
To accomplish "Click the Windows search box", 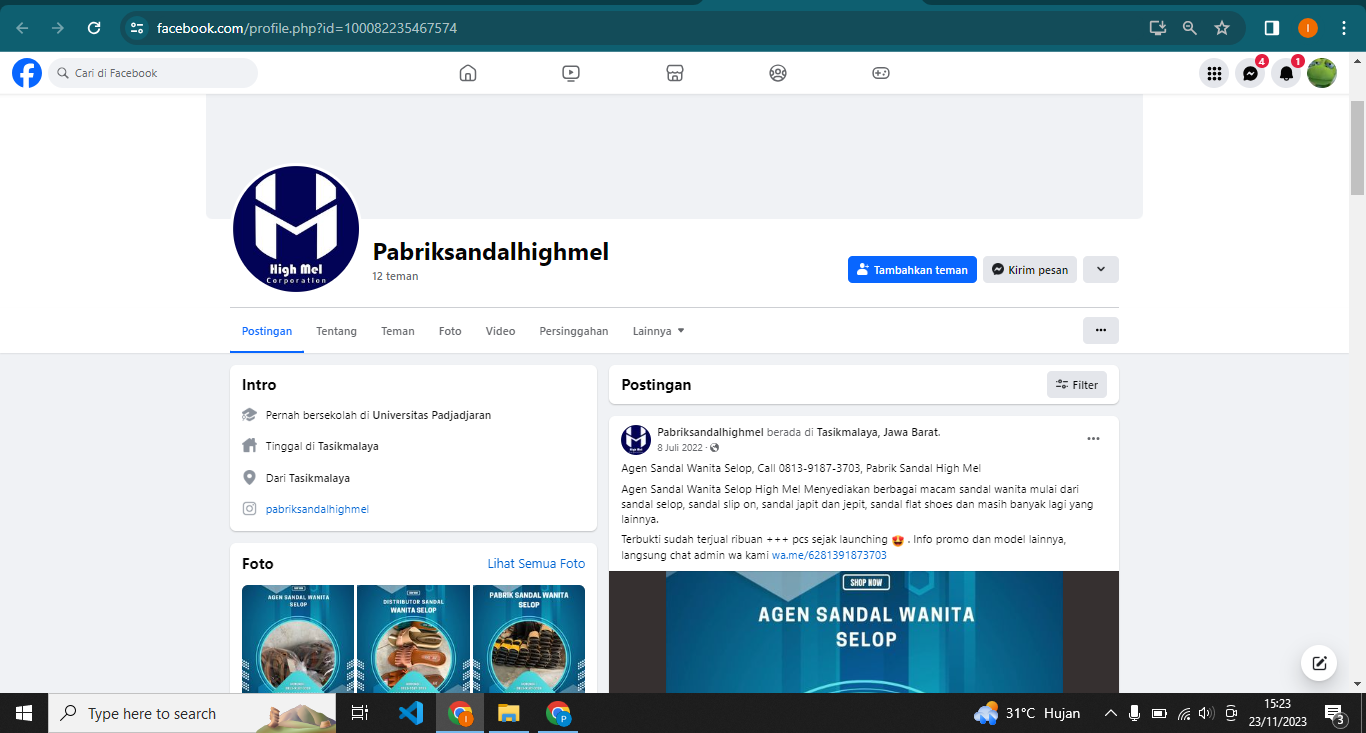I will pos(192,714).
